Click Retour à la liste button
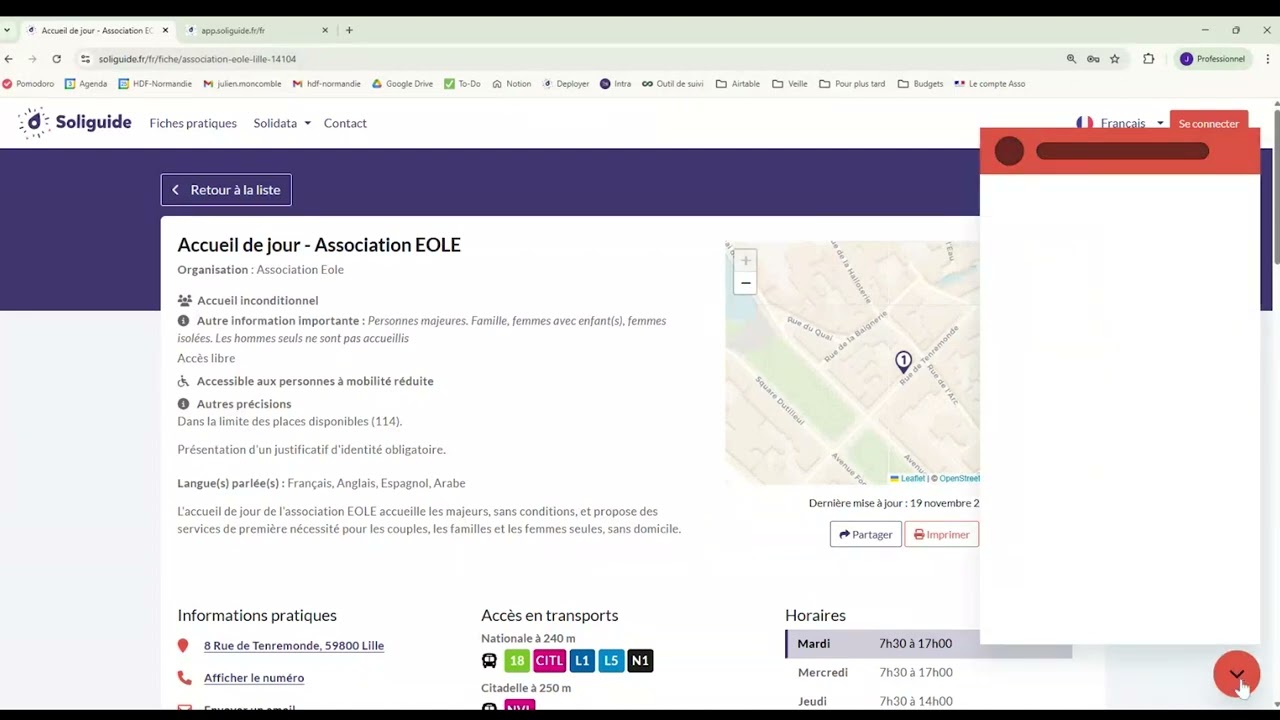 pyautogui.click(x=226, y=190)
